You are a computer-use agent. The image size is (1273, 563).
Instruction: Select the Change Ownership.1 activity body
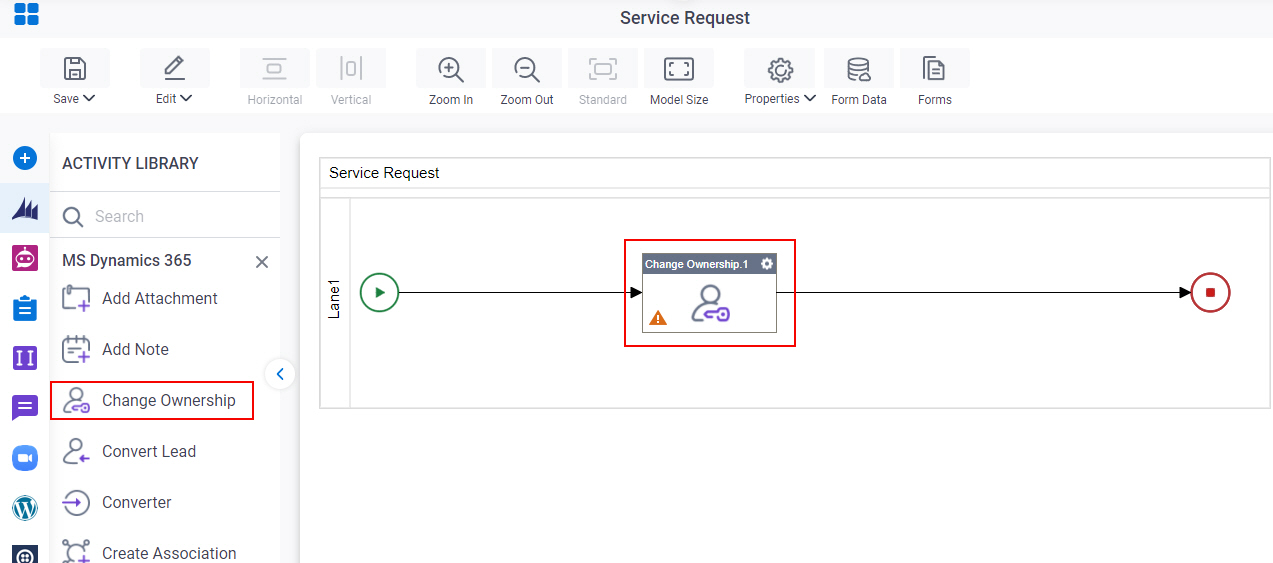[x=710, y=304]
